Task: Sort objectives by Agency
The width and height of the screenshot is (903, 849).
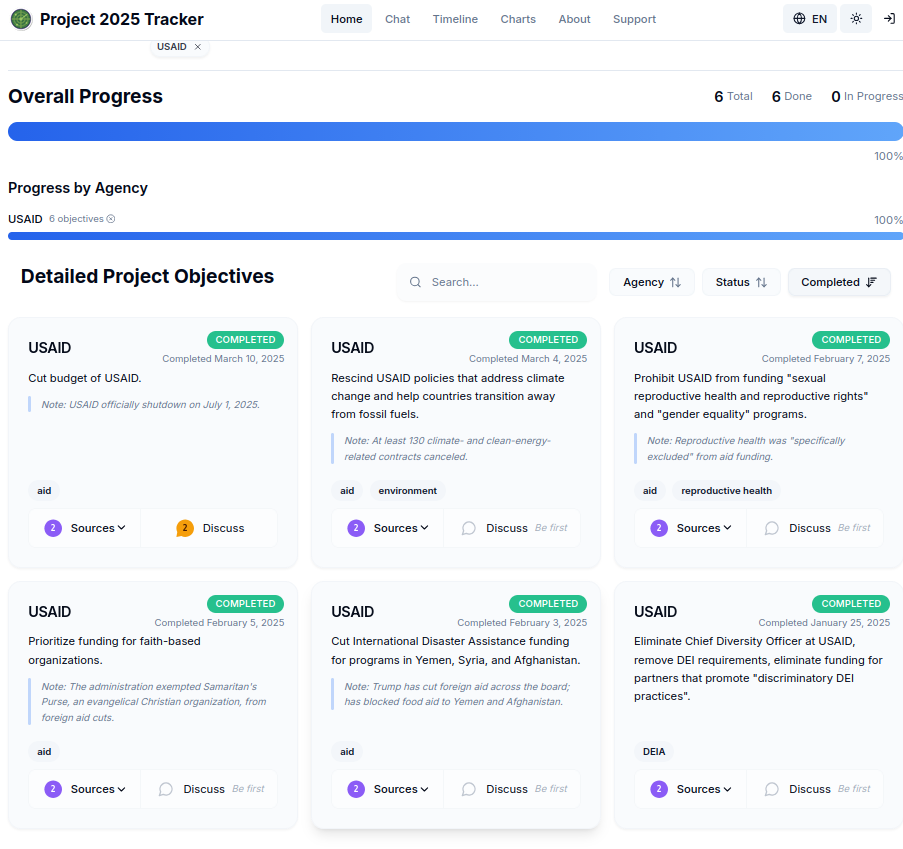Action: click(x=652, y=282)
